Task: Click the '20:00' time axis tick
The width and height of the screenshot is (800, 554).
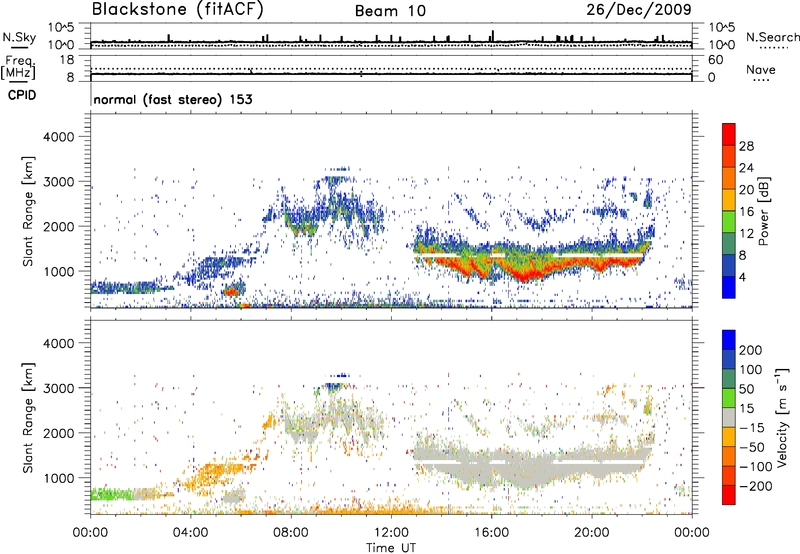Action: click(x=592, y=533)
